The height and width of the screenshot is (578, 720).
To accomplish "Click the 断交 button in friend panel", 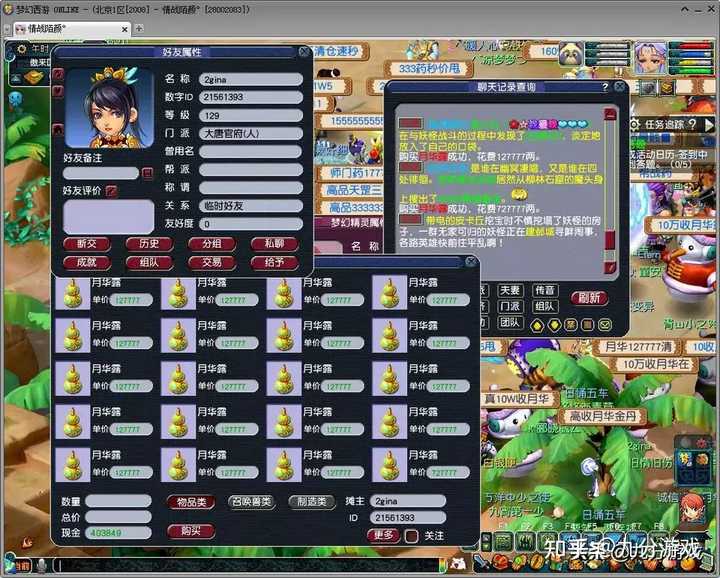I will (87, 244).
